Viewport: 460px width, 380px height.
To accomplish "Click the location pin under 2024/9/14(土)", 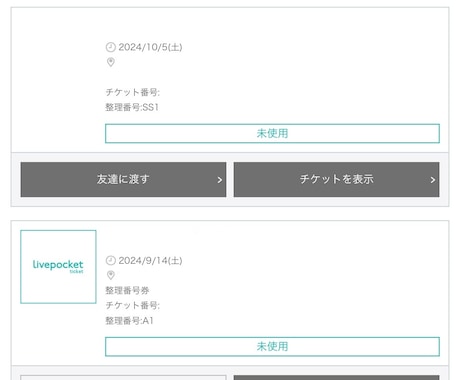I will [x=111, y=275].
